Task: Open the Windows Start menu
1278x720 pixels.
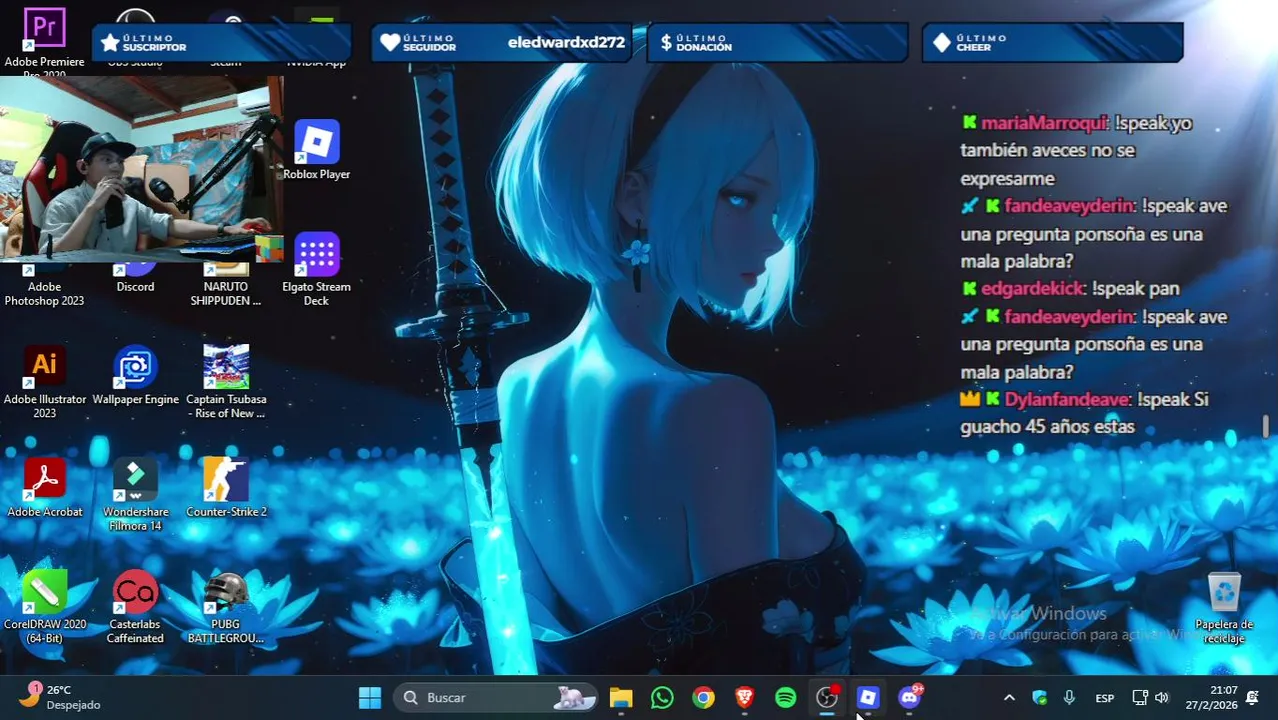Action: point(370,697)
